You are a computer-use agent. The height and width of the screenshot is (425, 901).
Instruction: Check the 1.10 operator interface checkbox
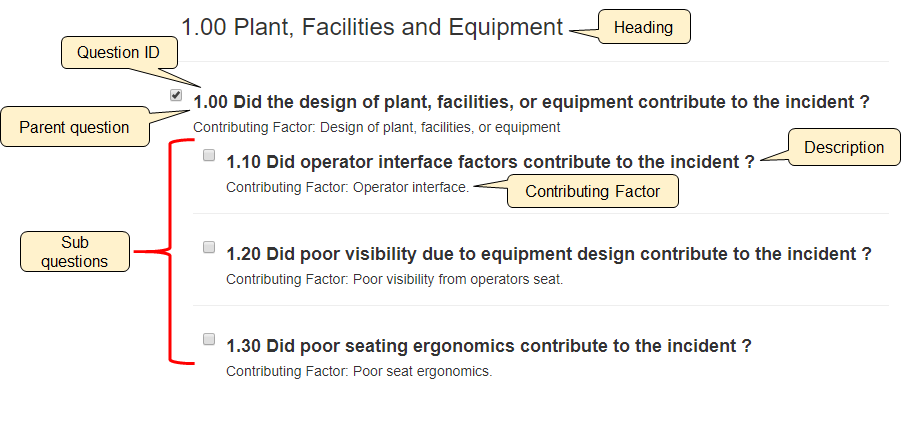click(x=209, y=155)
